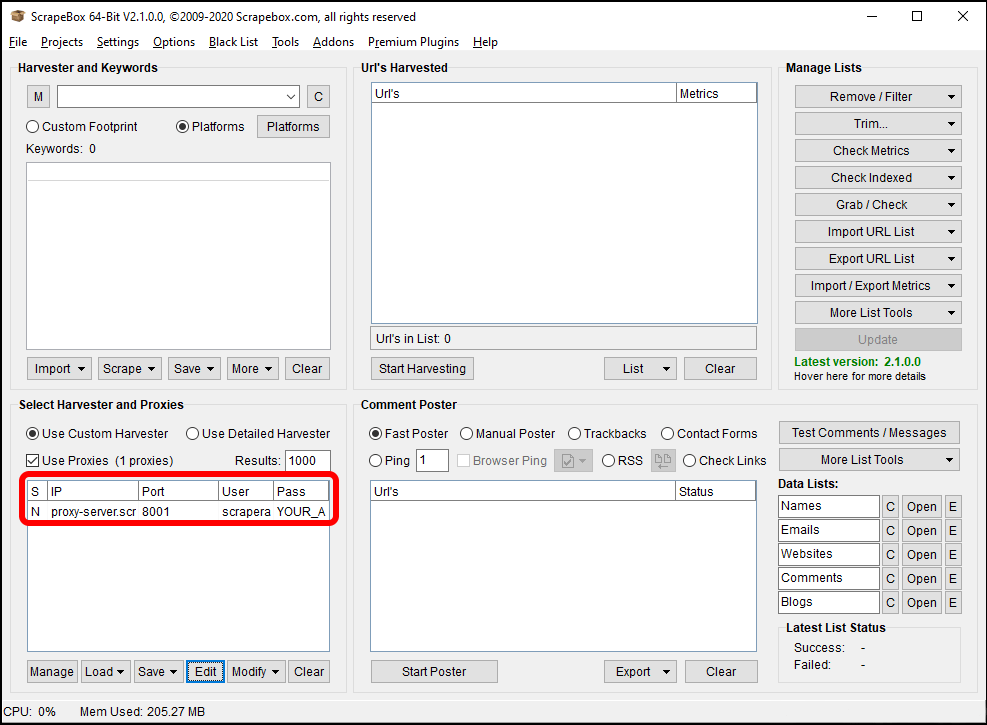Open the Load dropdown for proxies
This screenshot has height=725, width=987.
[x=105, y=671]
